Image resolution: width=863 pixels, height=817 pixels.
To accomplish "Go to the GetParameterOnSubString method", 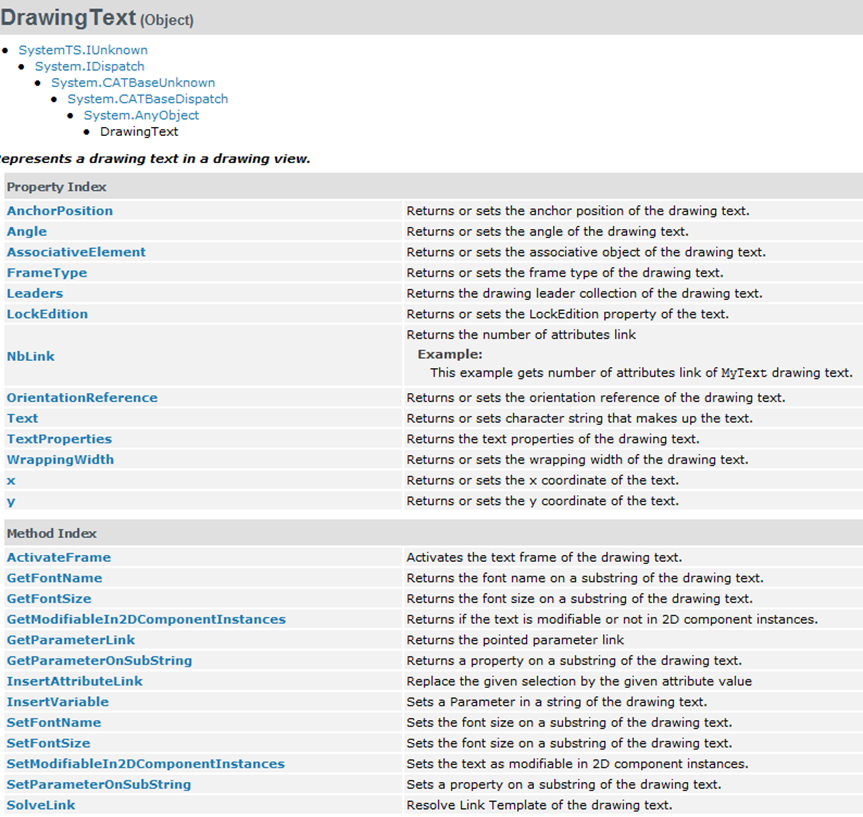I will [x=100, y=661].
